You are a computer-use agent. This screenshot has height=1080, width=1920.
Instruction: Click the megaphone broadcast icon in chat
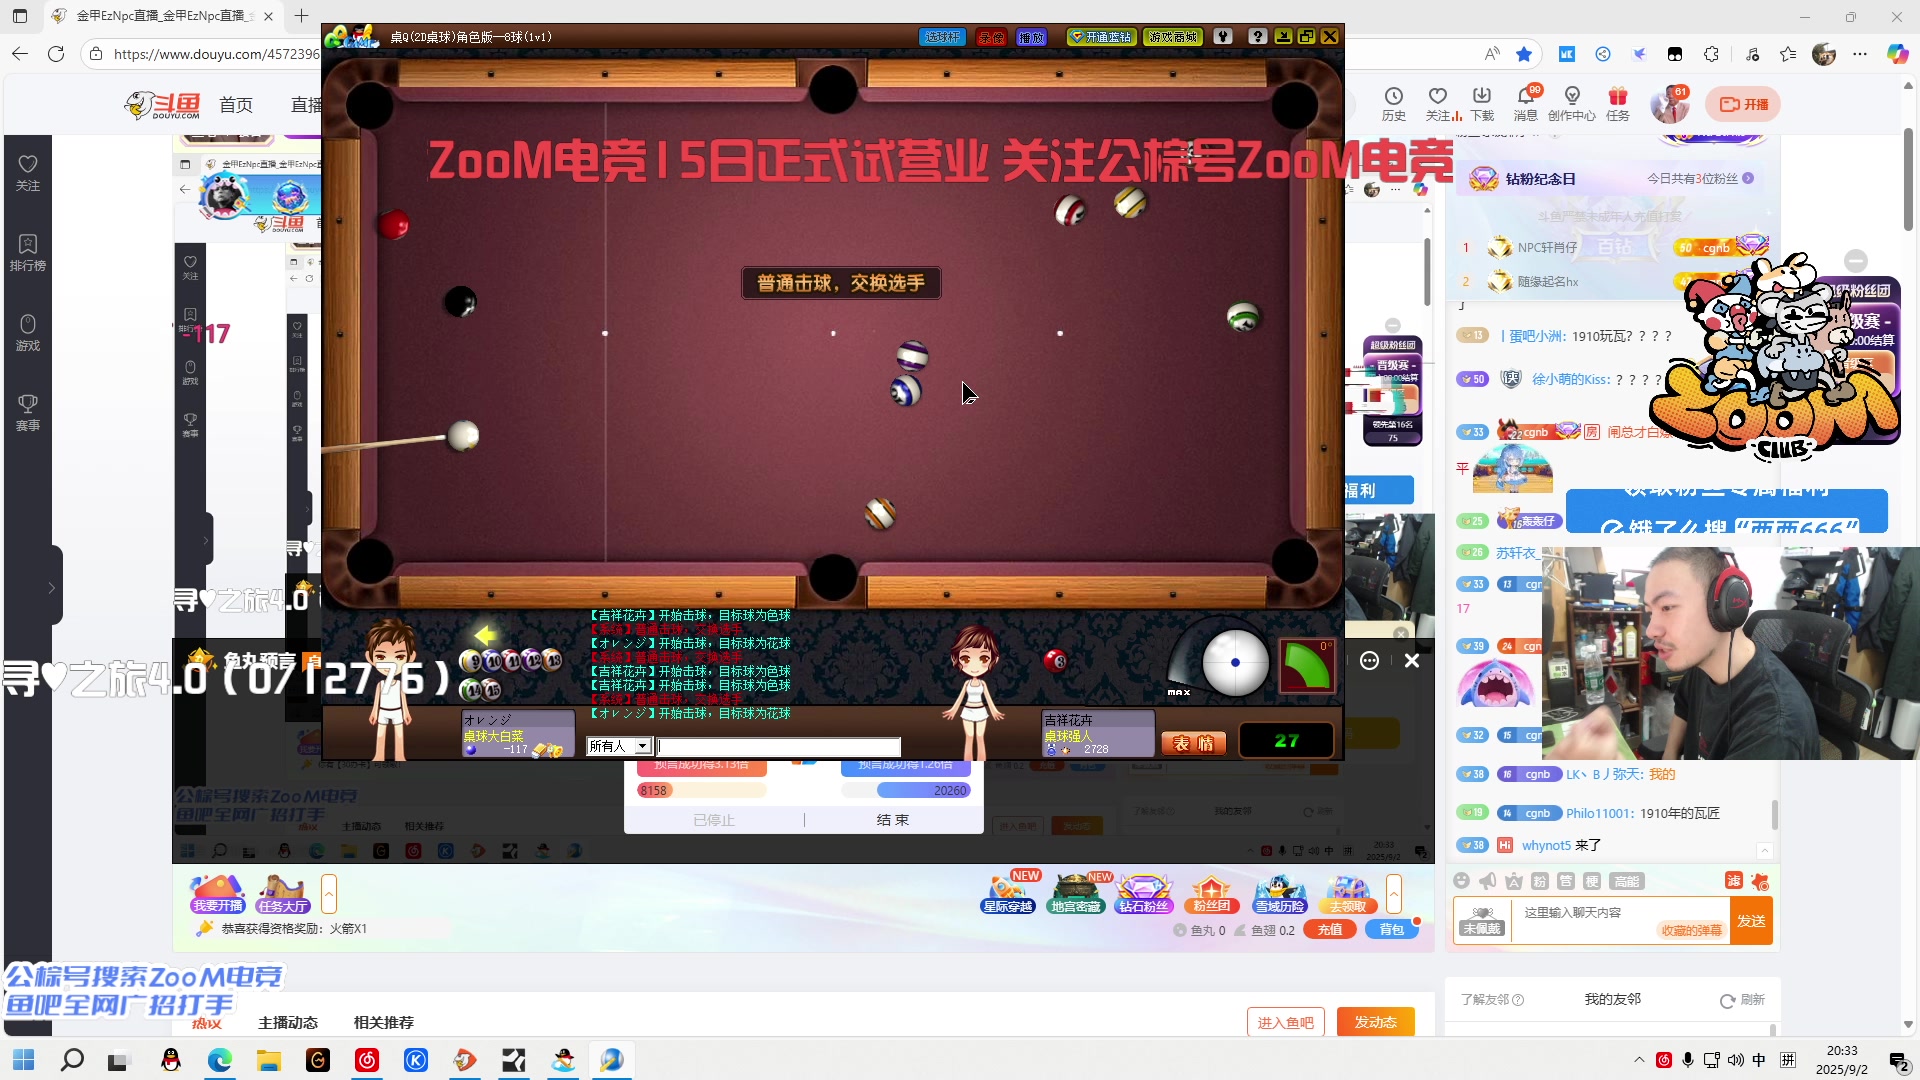click(x=1488, y=881)
